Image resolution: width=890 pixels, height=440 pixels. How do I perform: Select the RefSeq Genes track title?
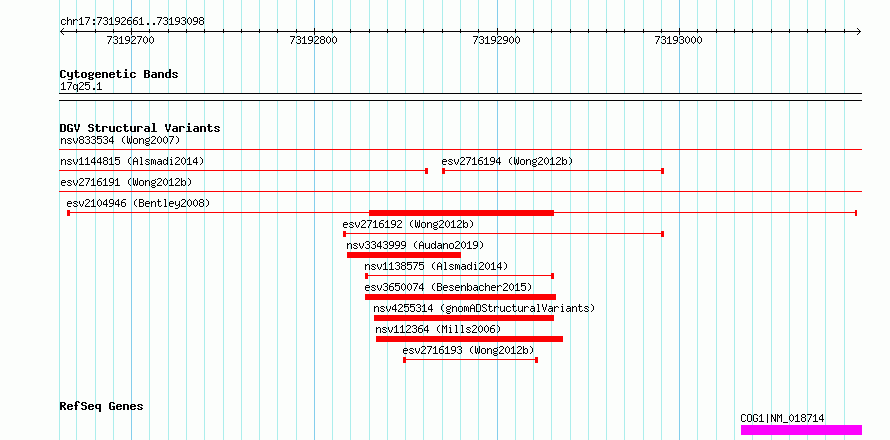coord(102,407)
